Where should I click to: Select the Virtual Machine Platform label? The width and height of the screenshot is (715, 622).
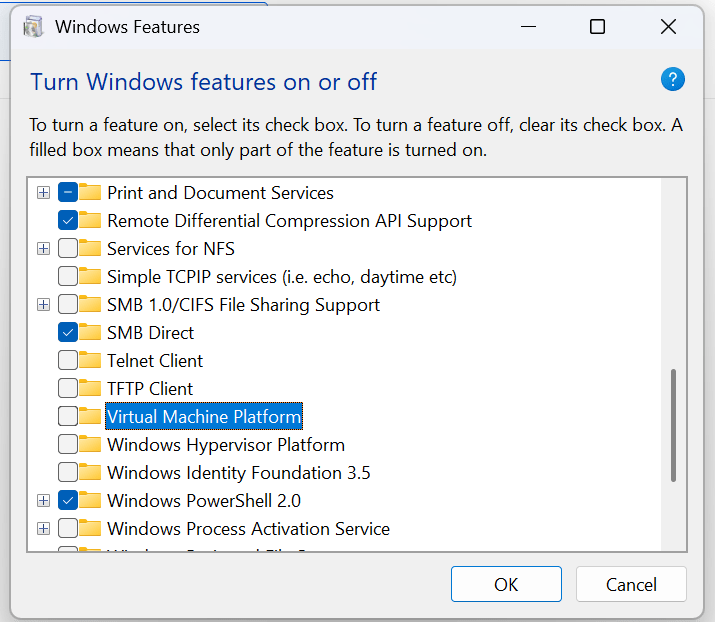coord(204,416)
